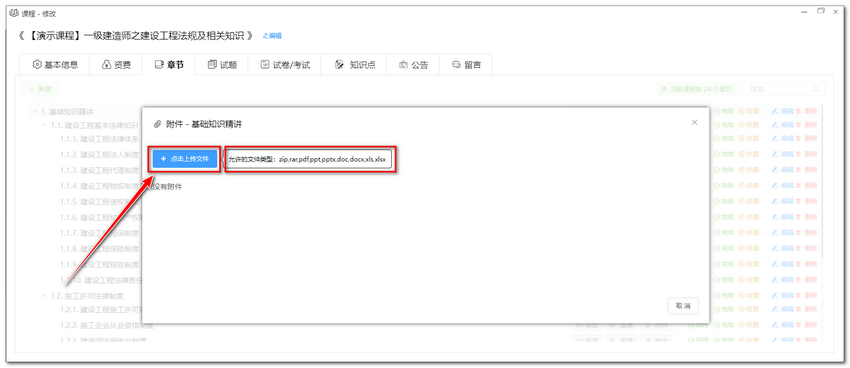
Task: Switch to the 资费 tab
Action: [116, 64]
